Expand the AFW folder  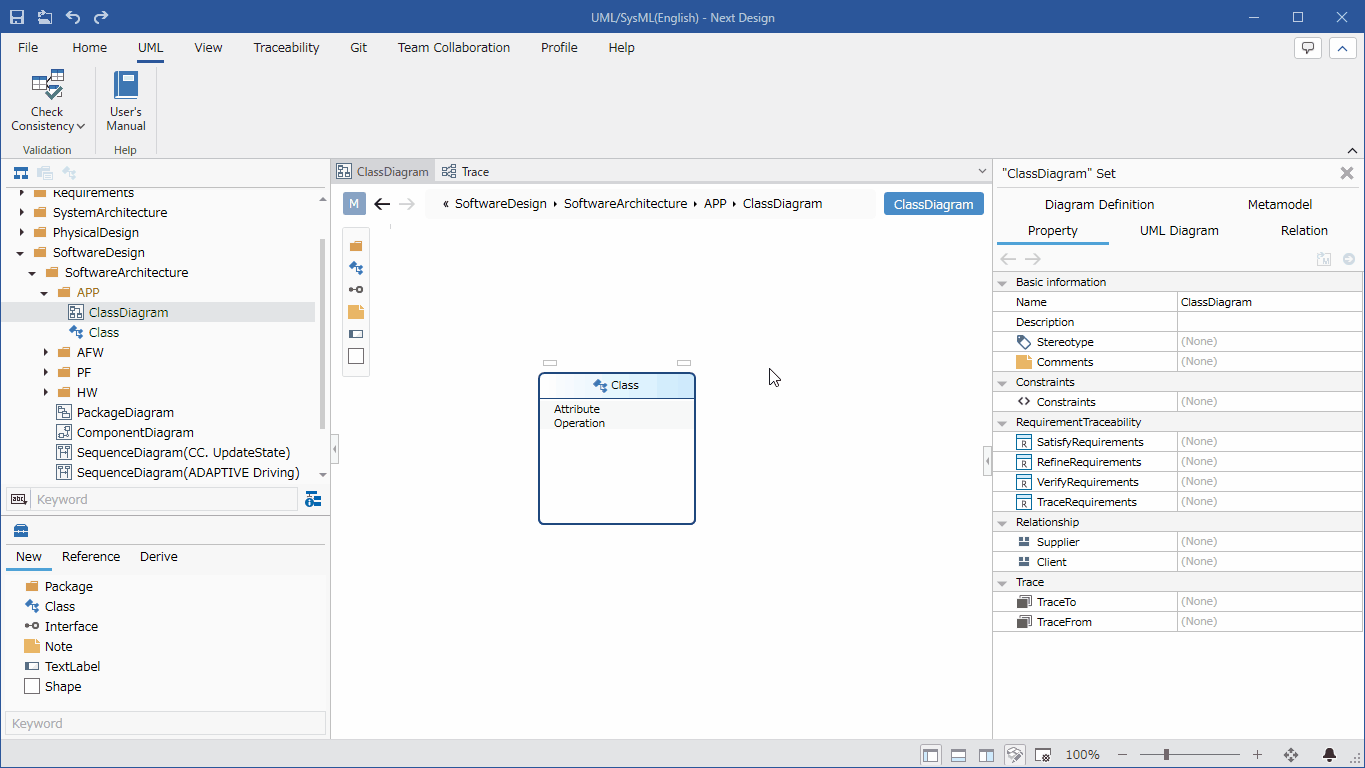tap(46, 352)
